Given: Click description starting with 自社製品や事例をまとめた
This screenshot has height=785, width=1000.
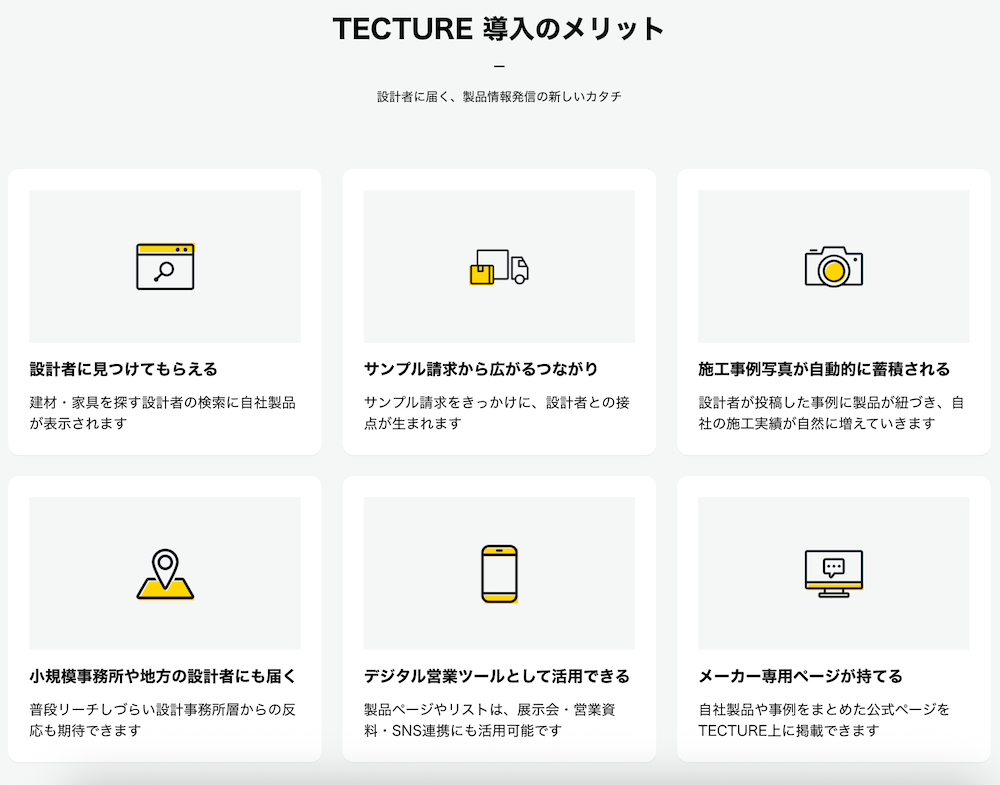Looking at the screenshot, I should coord(824,719).
